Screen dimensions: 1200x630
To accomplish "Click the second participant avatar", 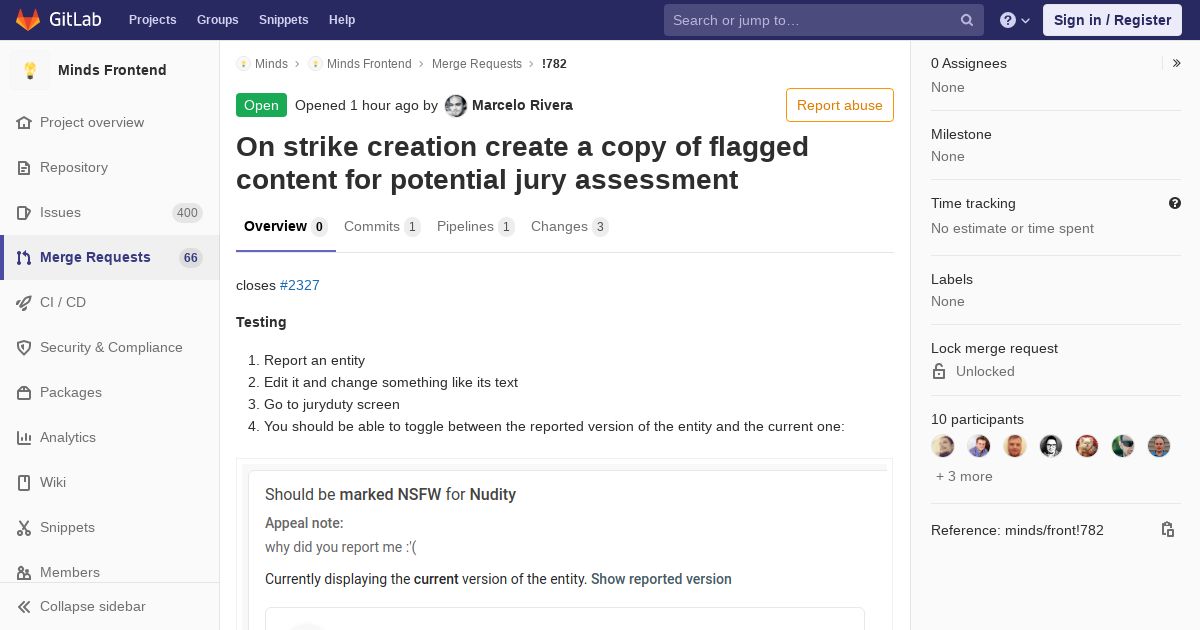I will [979, 446].
